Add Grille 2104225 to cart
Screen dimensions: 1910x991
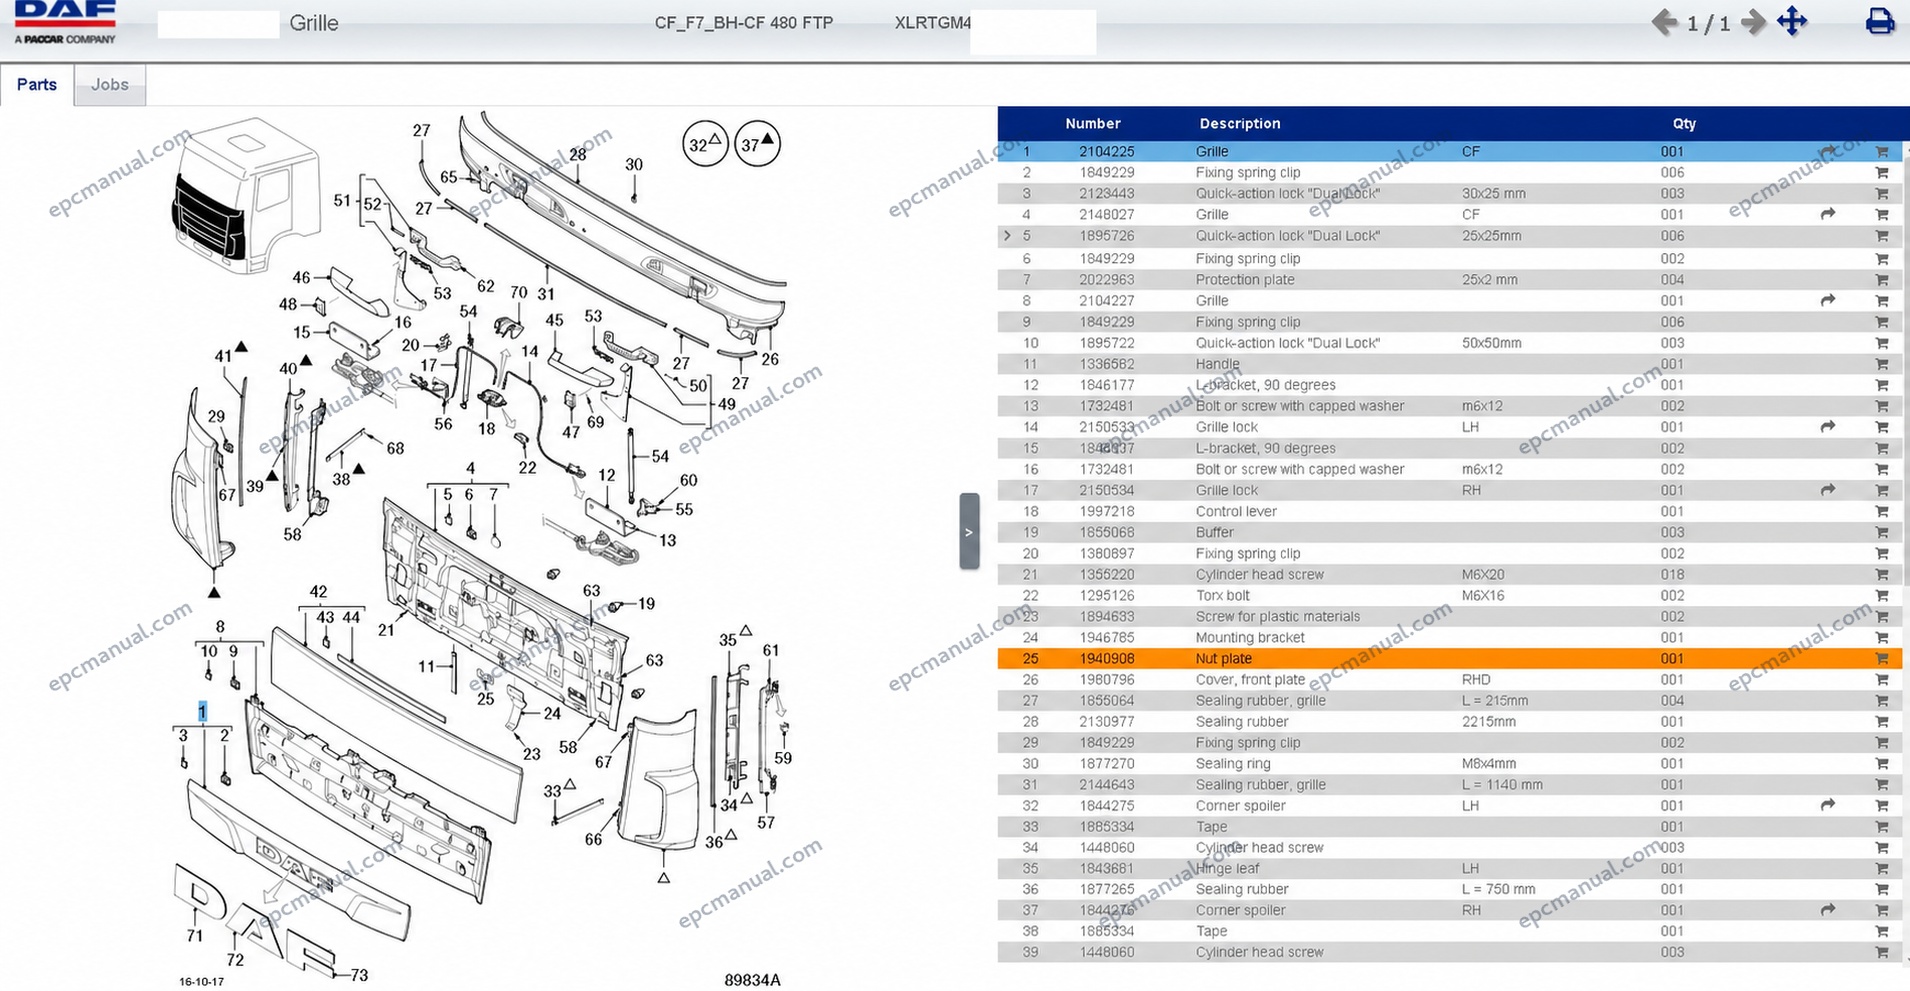point(1881,152)
